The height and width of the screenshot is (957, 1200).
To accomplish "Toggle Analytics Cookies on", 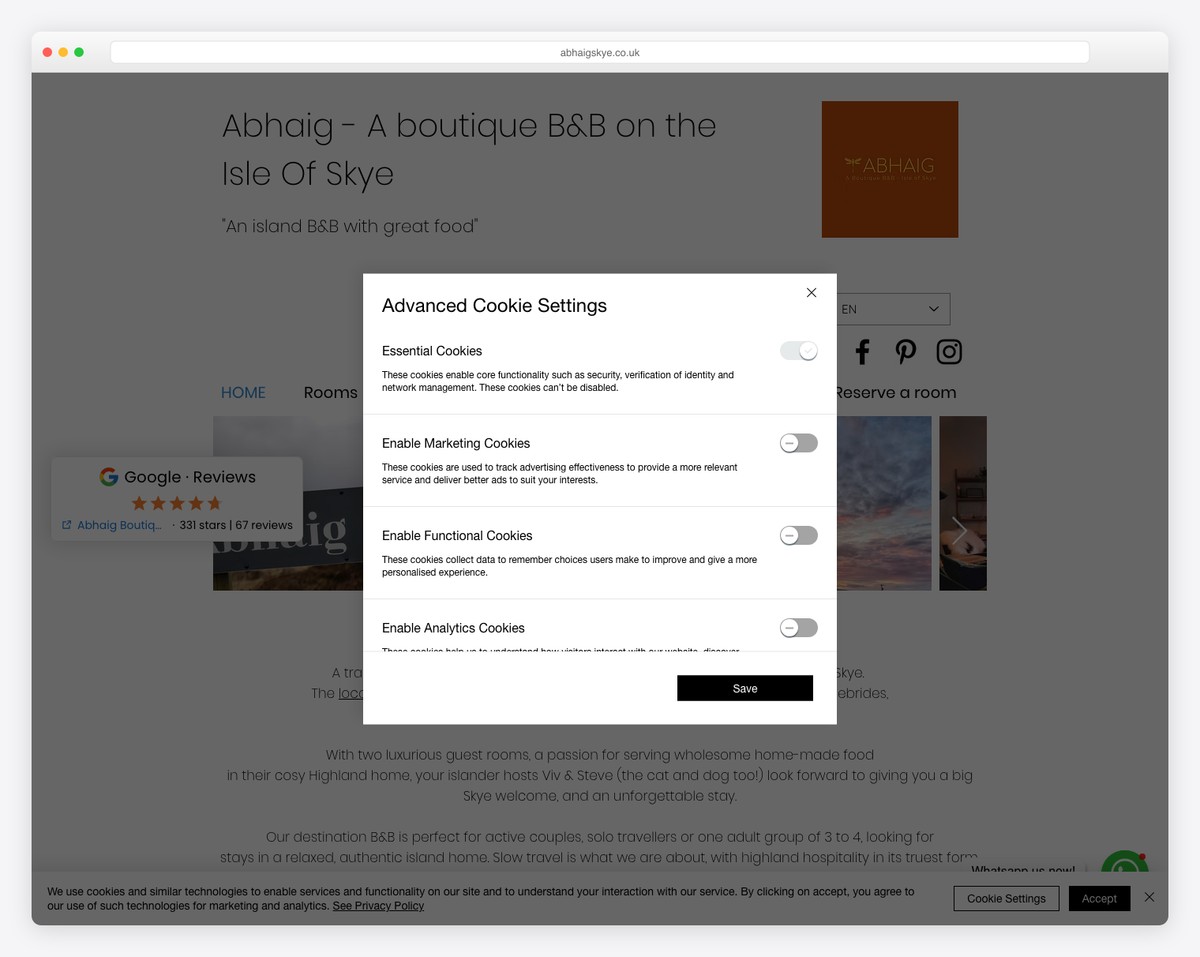I will tap(798, 628).
